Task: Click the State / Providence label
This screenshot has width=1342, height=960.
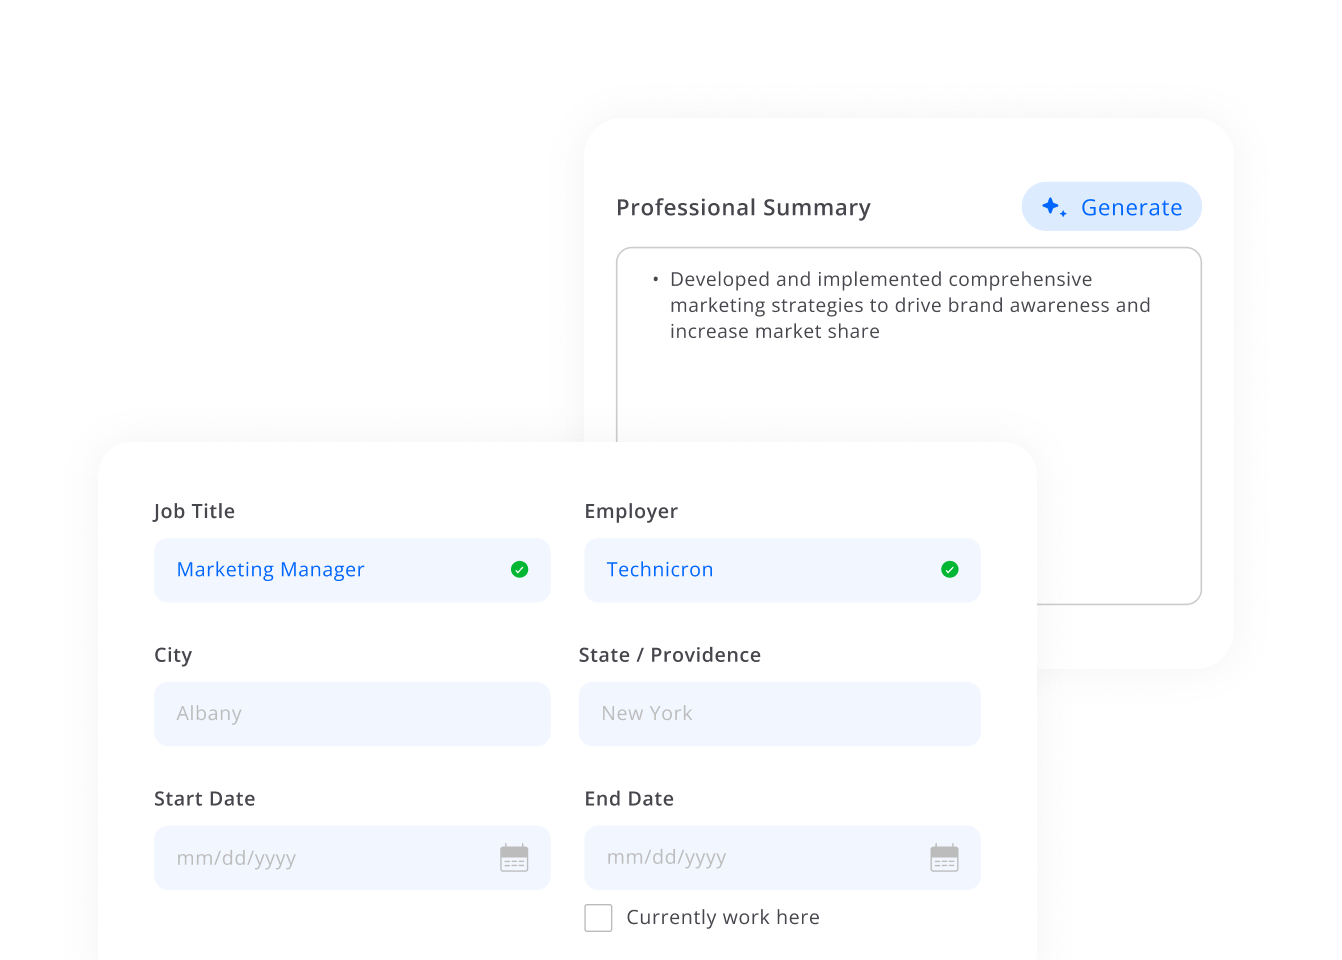Action: pos(669,655)
